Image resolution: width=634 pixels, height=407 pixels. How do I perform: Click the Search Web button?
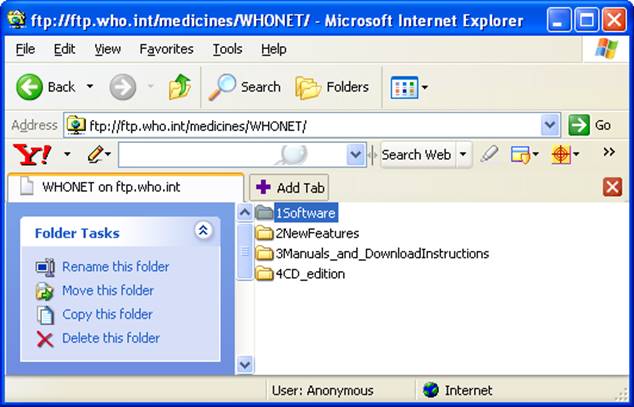pos(416,154)
